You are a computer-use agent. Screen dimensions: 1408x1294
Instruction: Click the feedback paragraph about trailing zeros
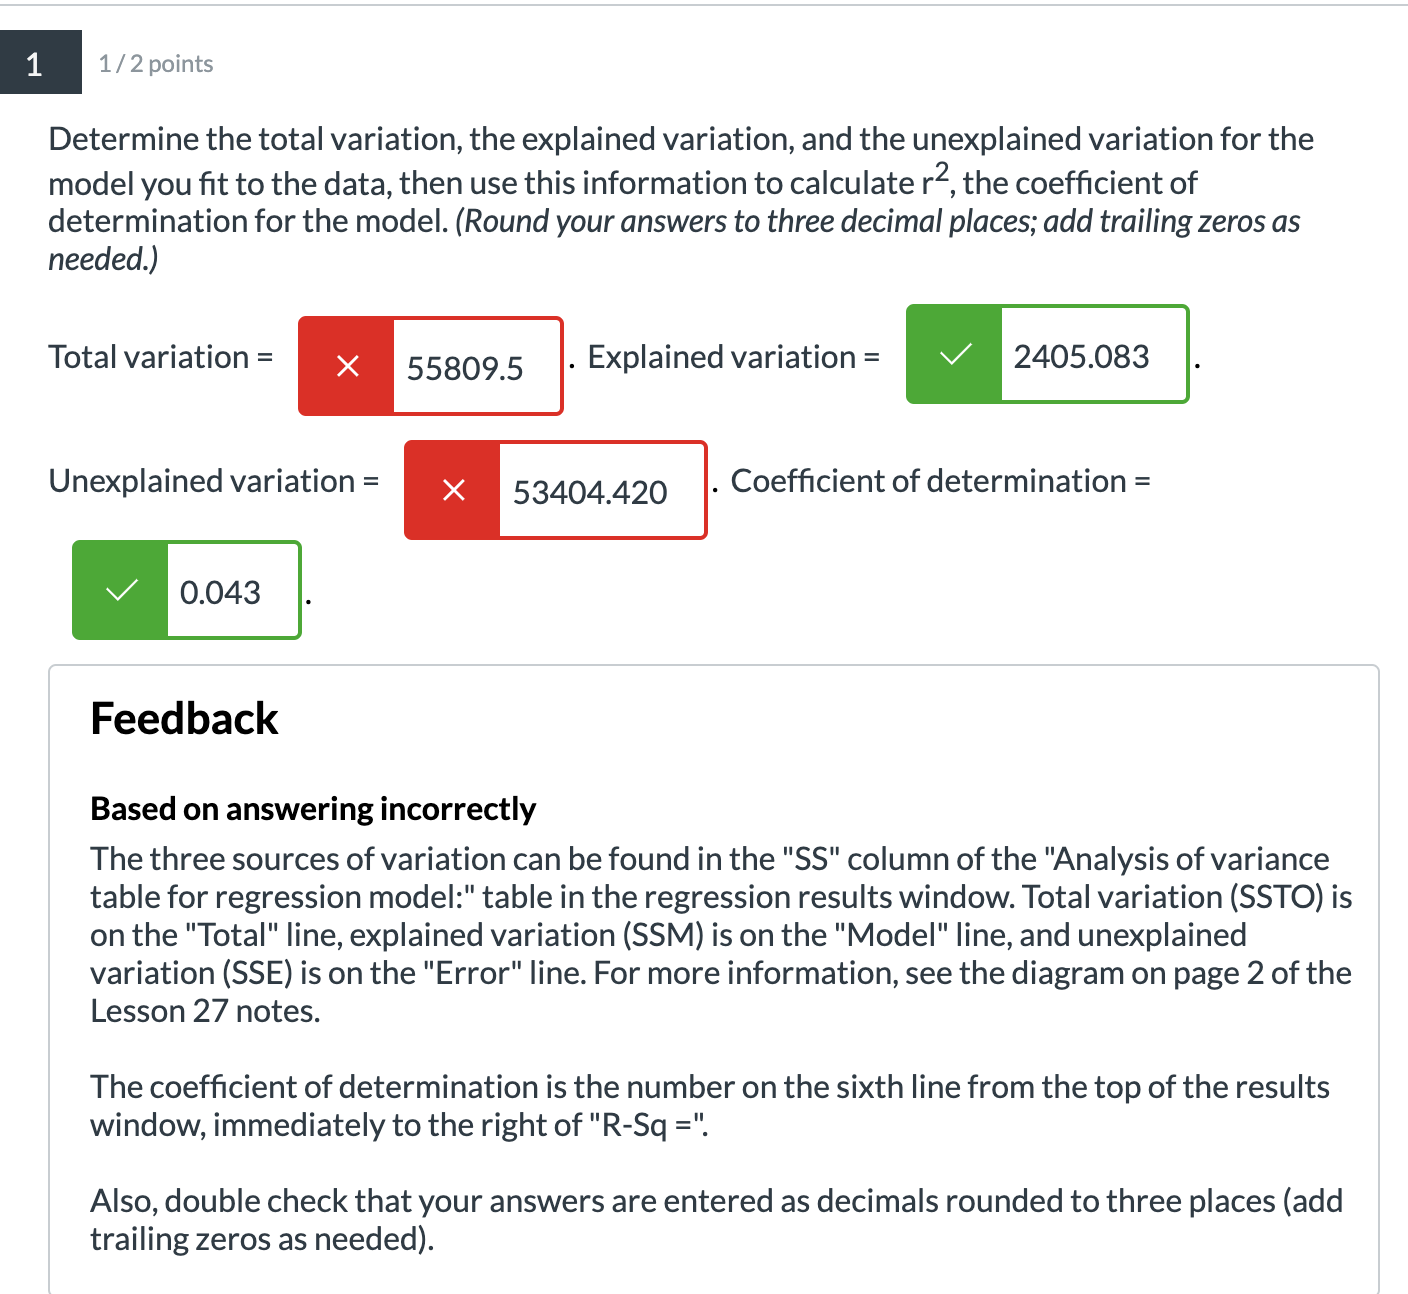tap(717, 1220)
